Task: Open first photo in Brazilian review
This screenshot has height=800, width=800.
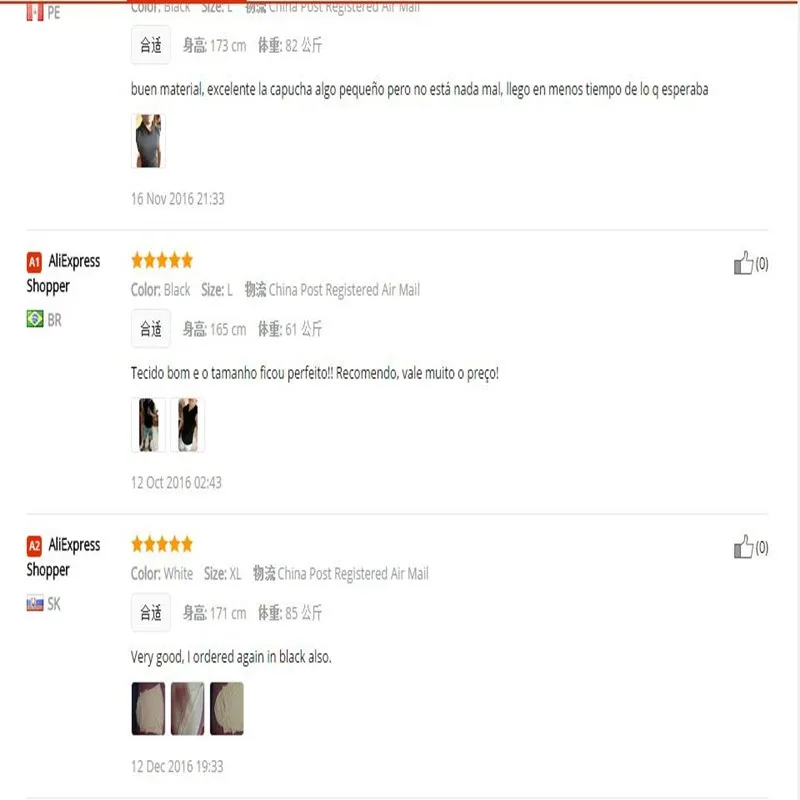Action: point(148,424)
